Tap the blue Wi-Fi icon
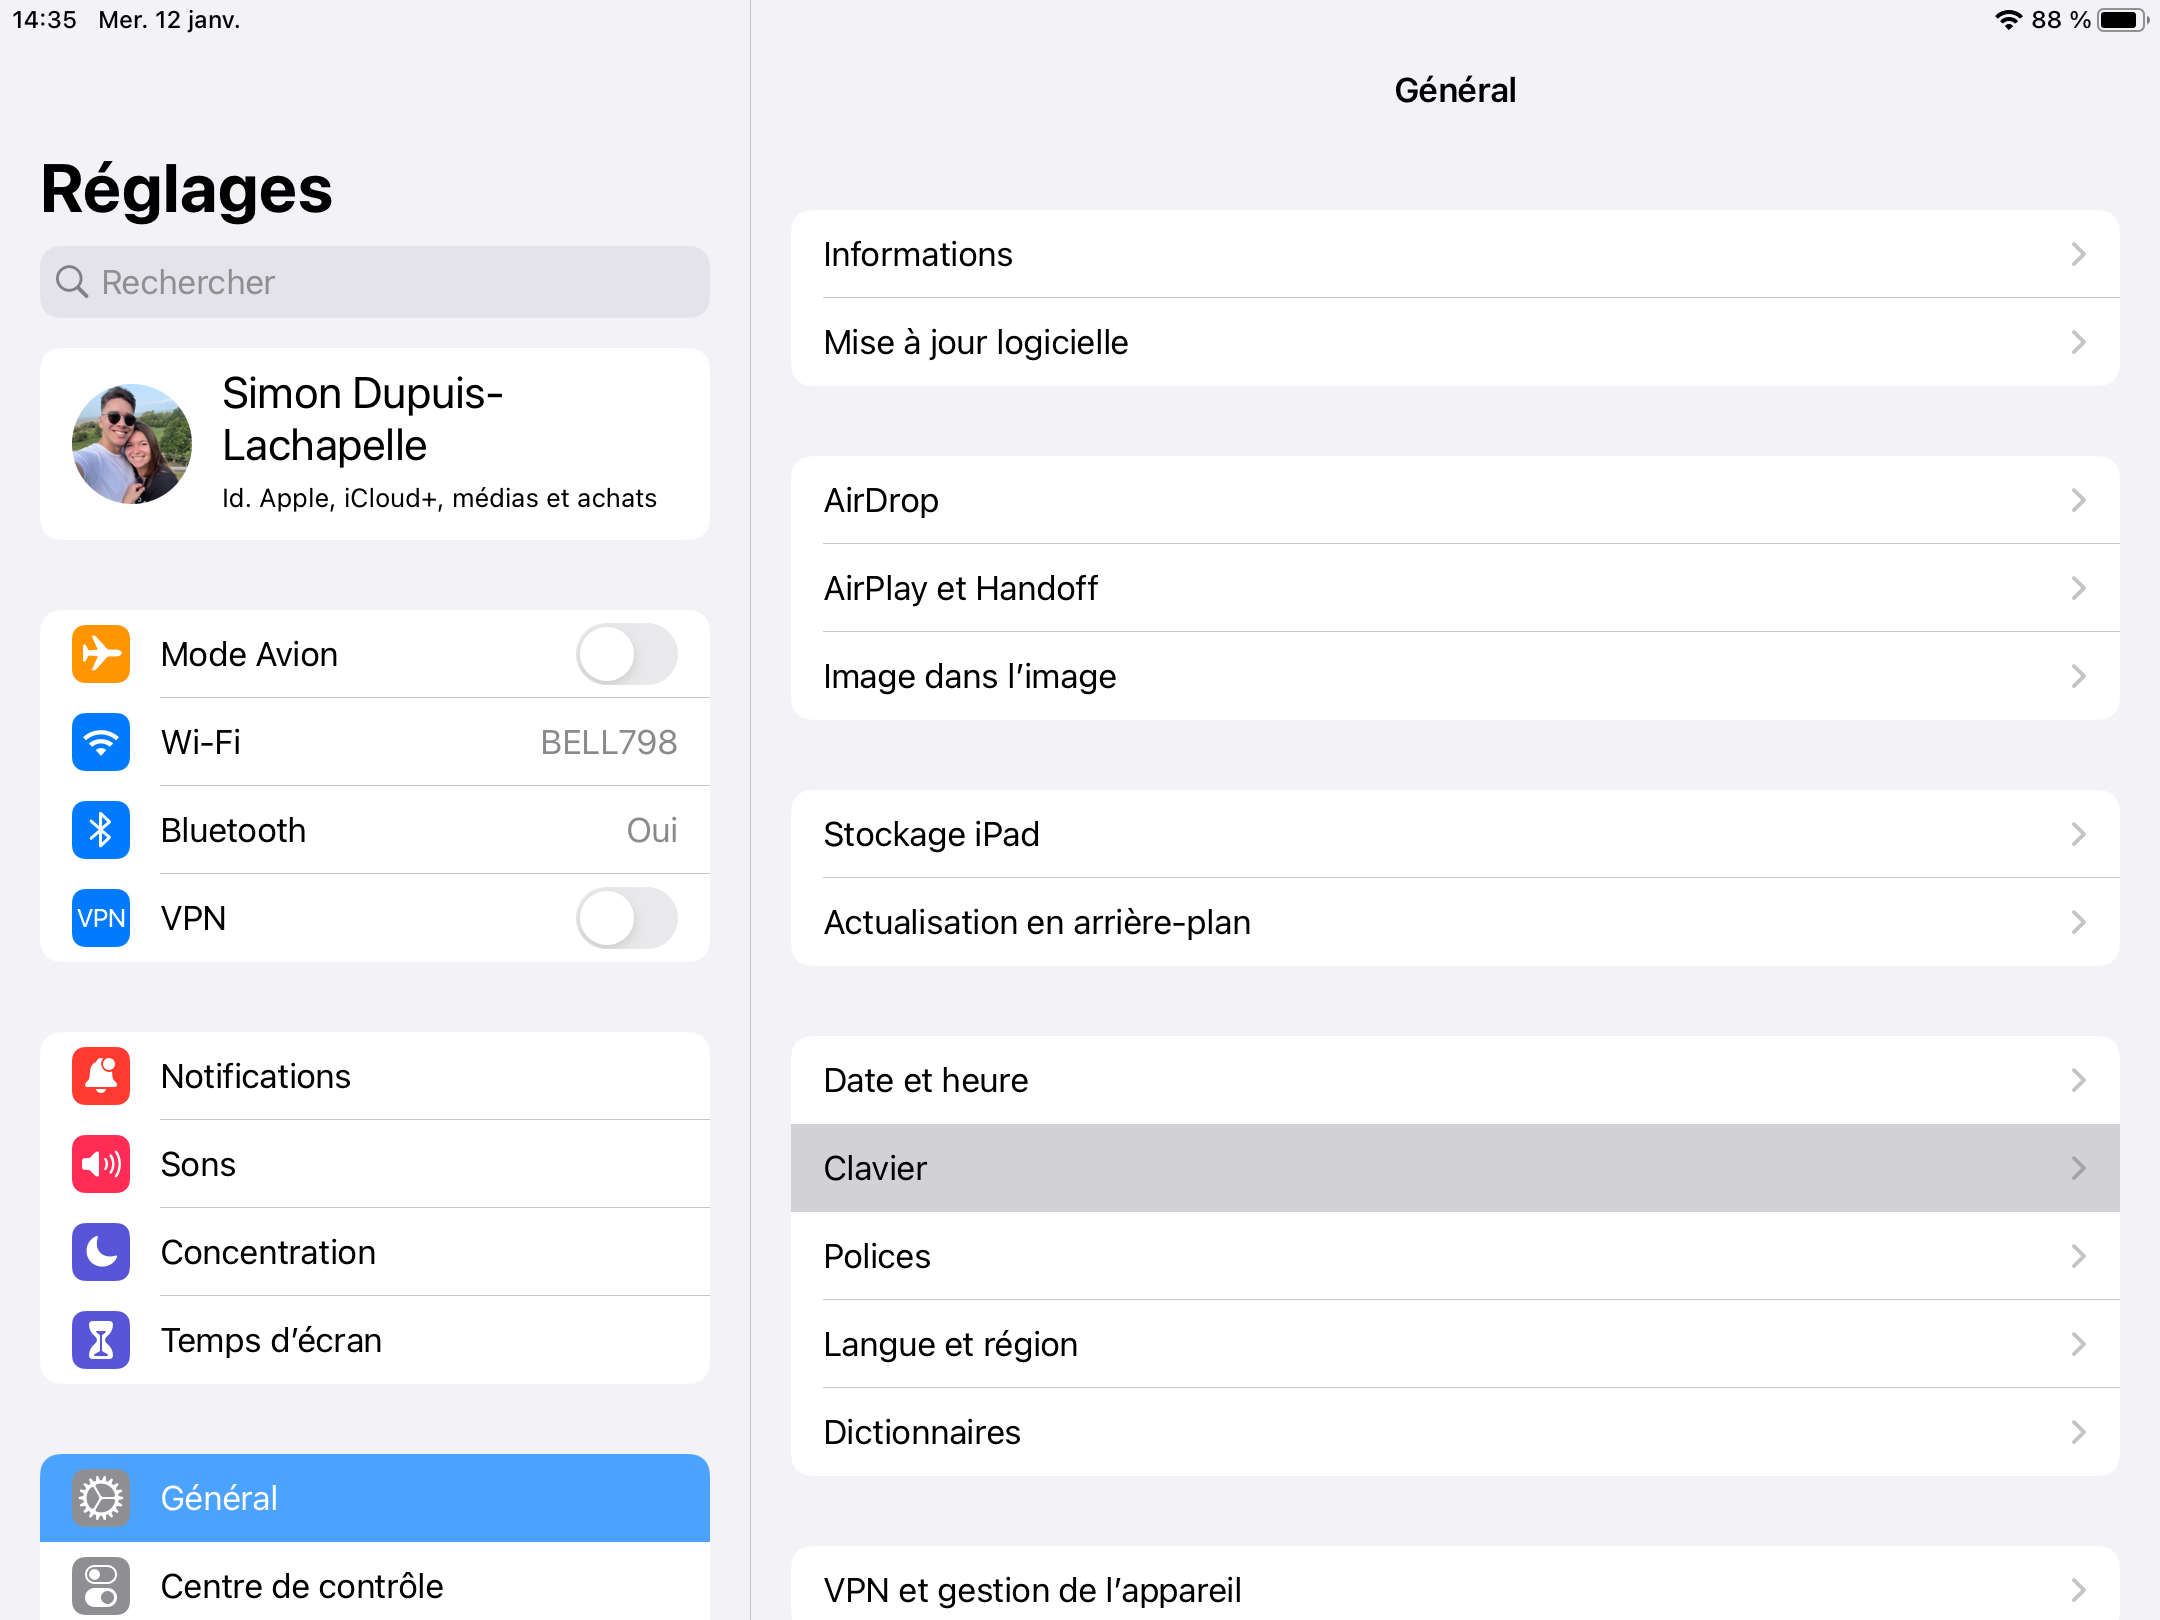The width and height of the screenshot is (2160, 1620). [101, 742]
